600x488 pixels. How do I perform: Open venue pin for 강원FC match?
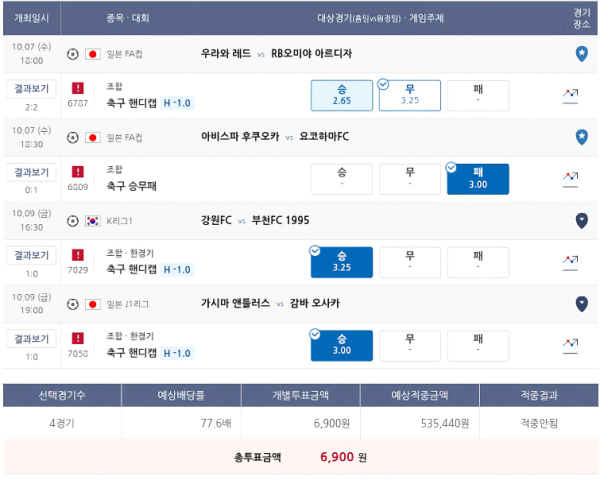tap(582, 220)
